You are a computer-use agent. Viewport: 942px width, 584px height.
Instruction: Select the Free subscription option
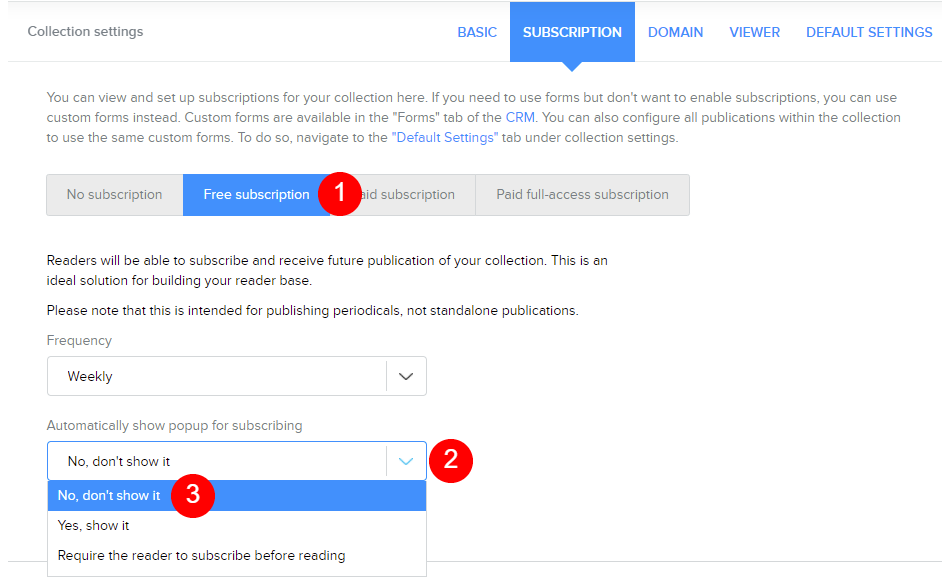pyautogui.click(x=256, y=195)
